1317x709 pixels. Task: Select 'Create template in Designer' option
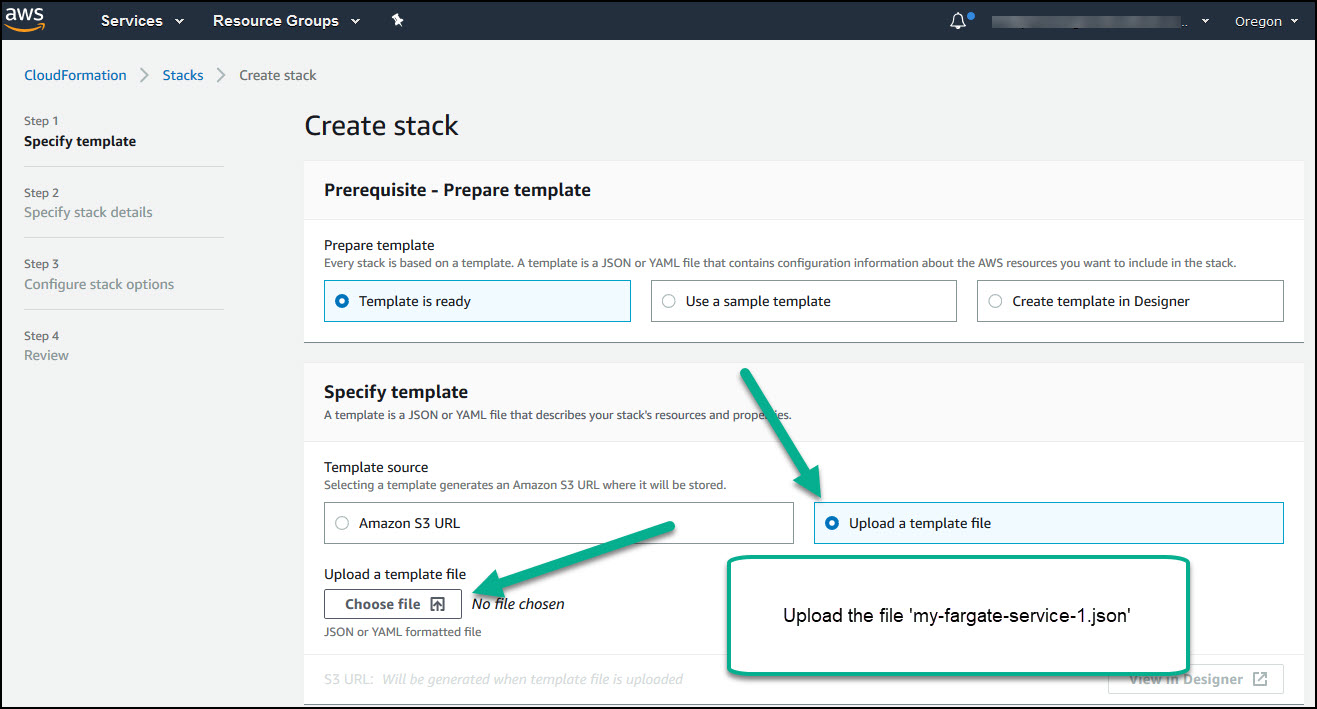point(1130,301)
